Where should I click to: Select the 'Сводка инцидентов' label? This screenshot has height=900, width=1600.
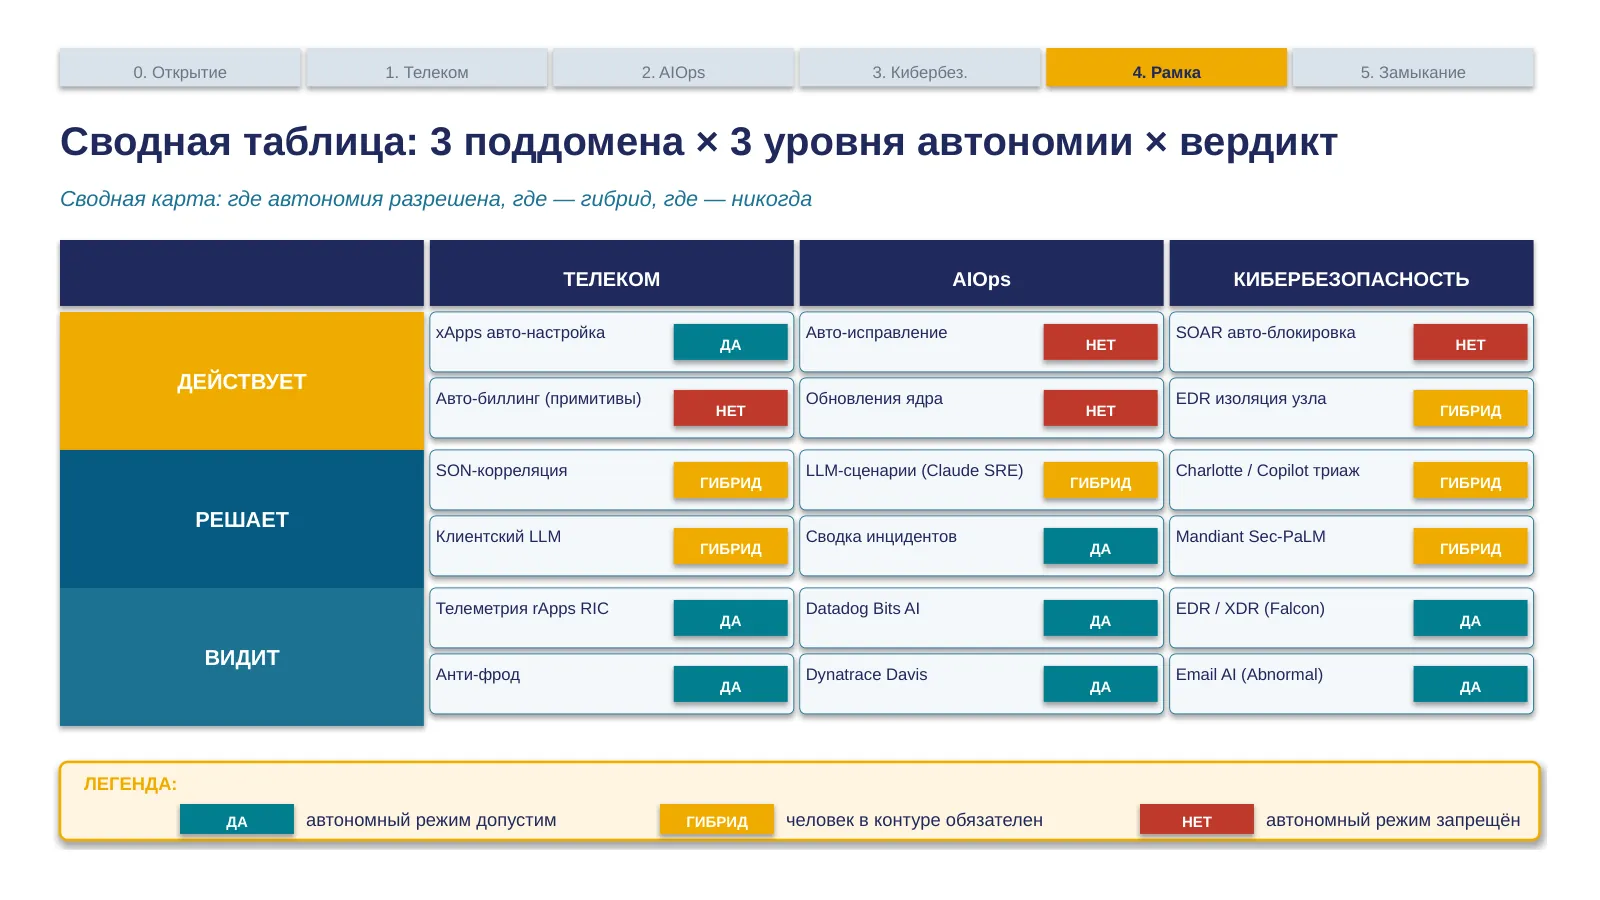[881, 537]
